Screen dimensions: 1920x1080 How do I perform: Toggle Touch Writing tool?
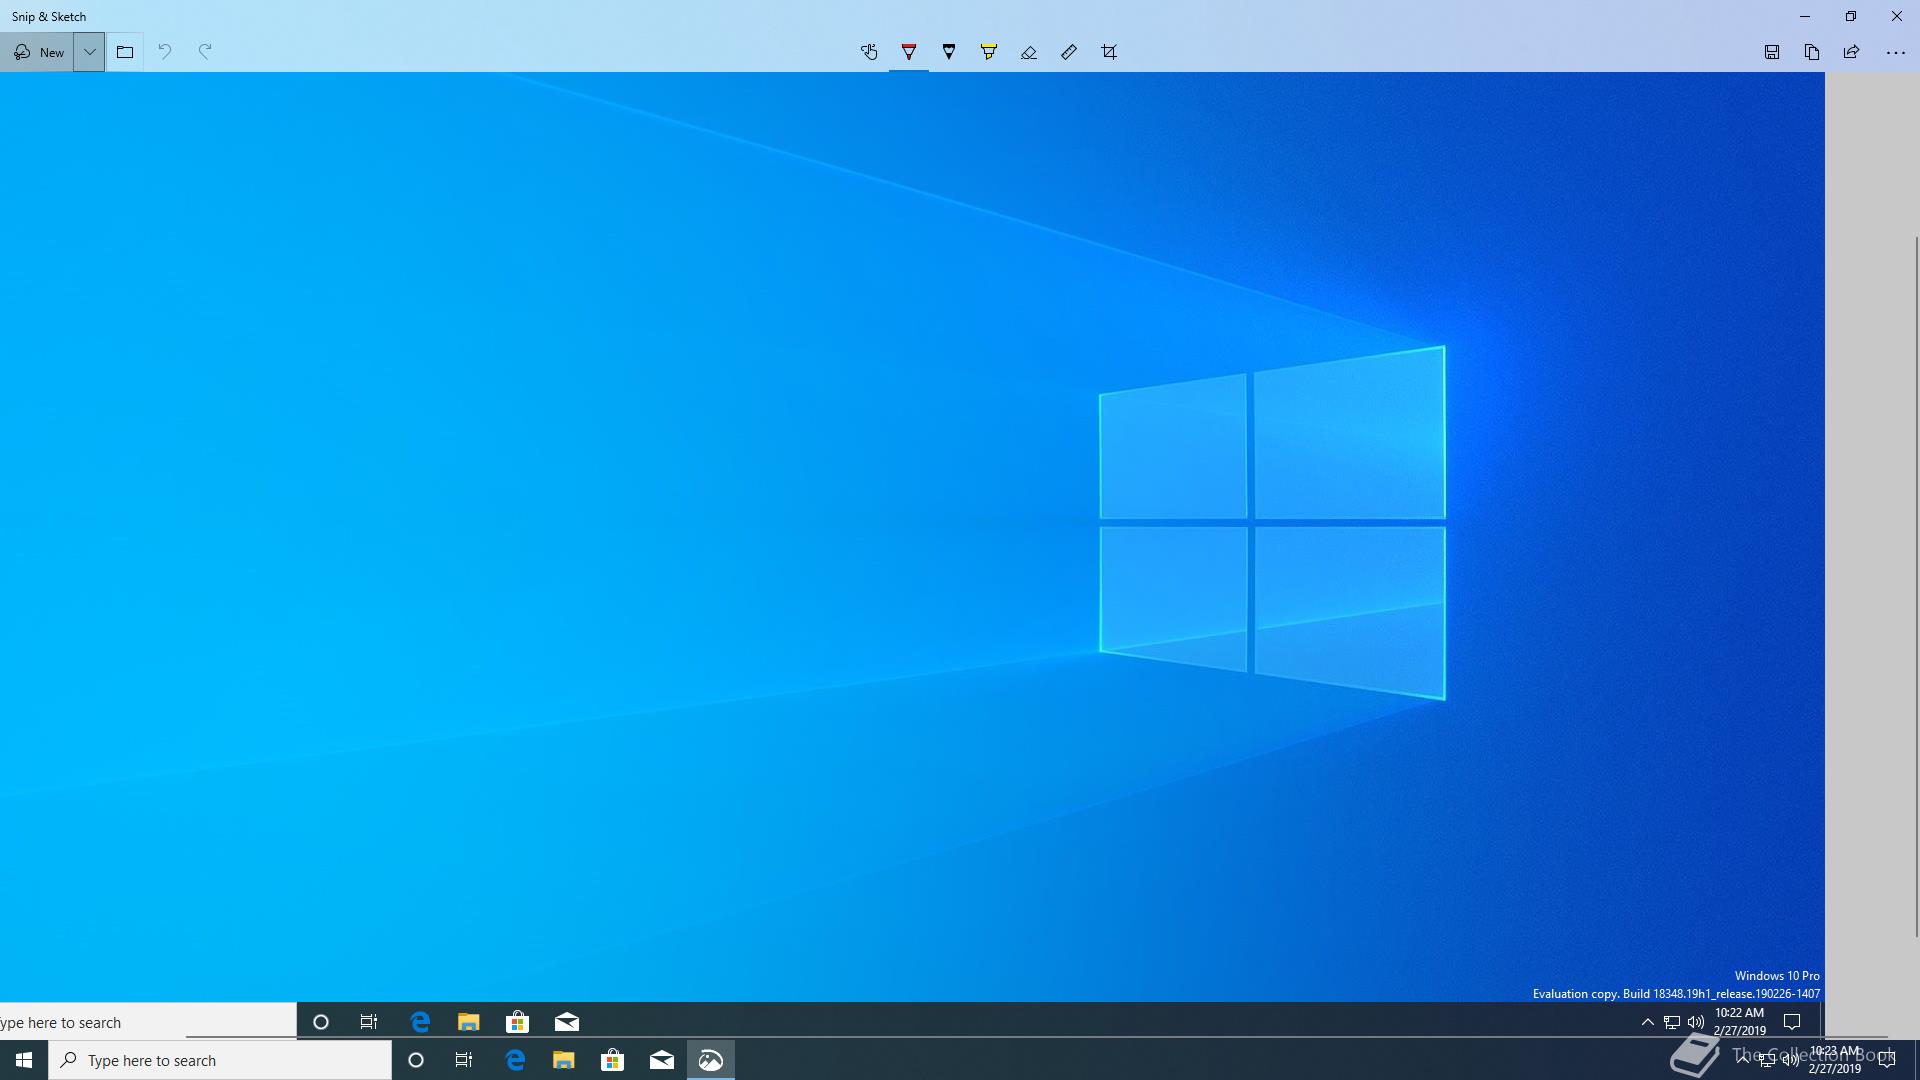pos(869,52)
